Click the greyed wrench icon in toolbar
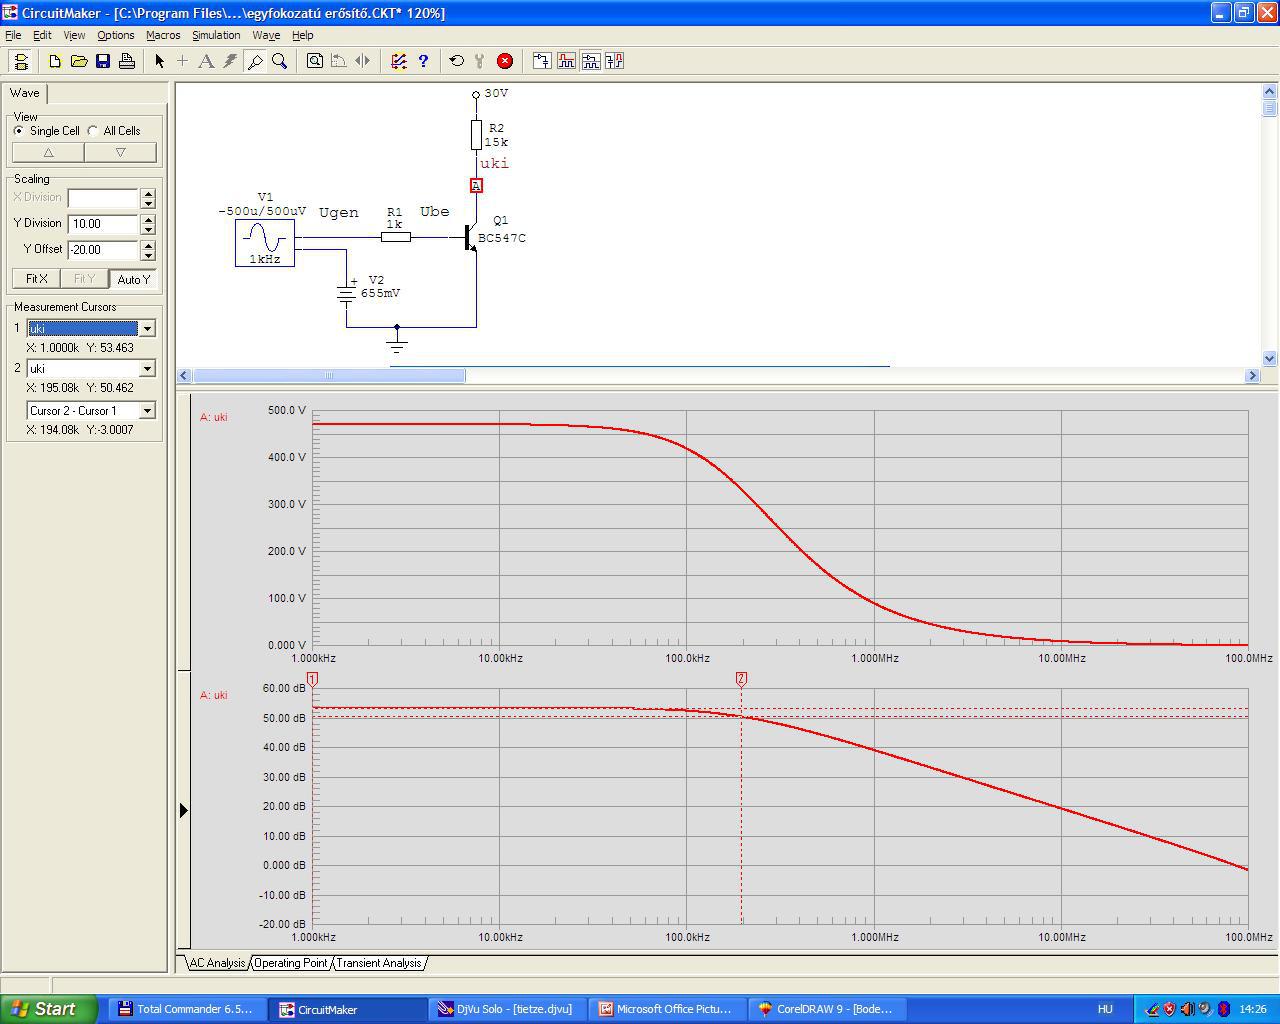 480,61
